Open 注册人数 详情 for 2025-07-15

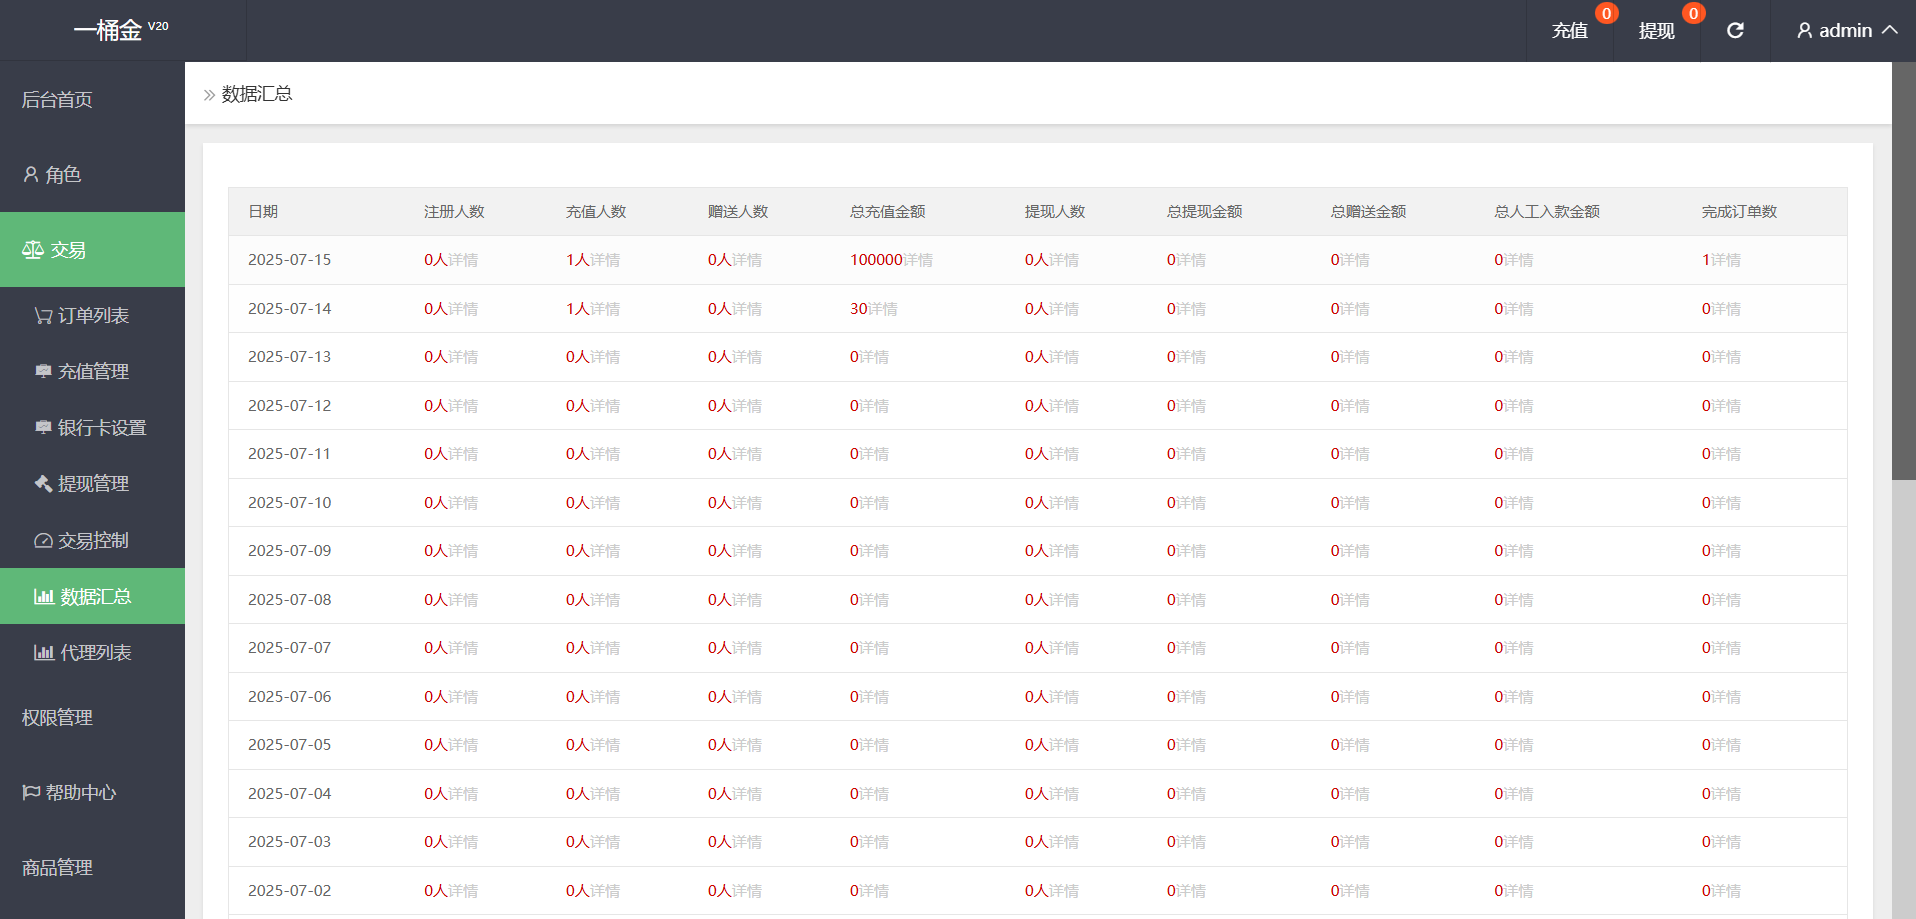click(x=463, y=260)
